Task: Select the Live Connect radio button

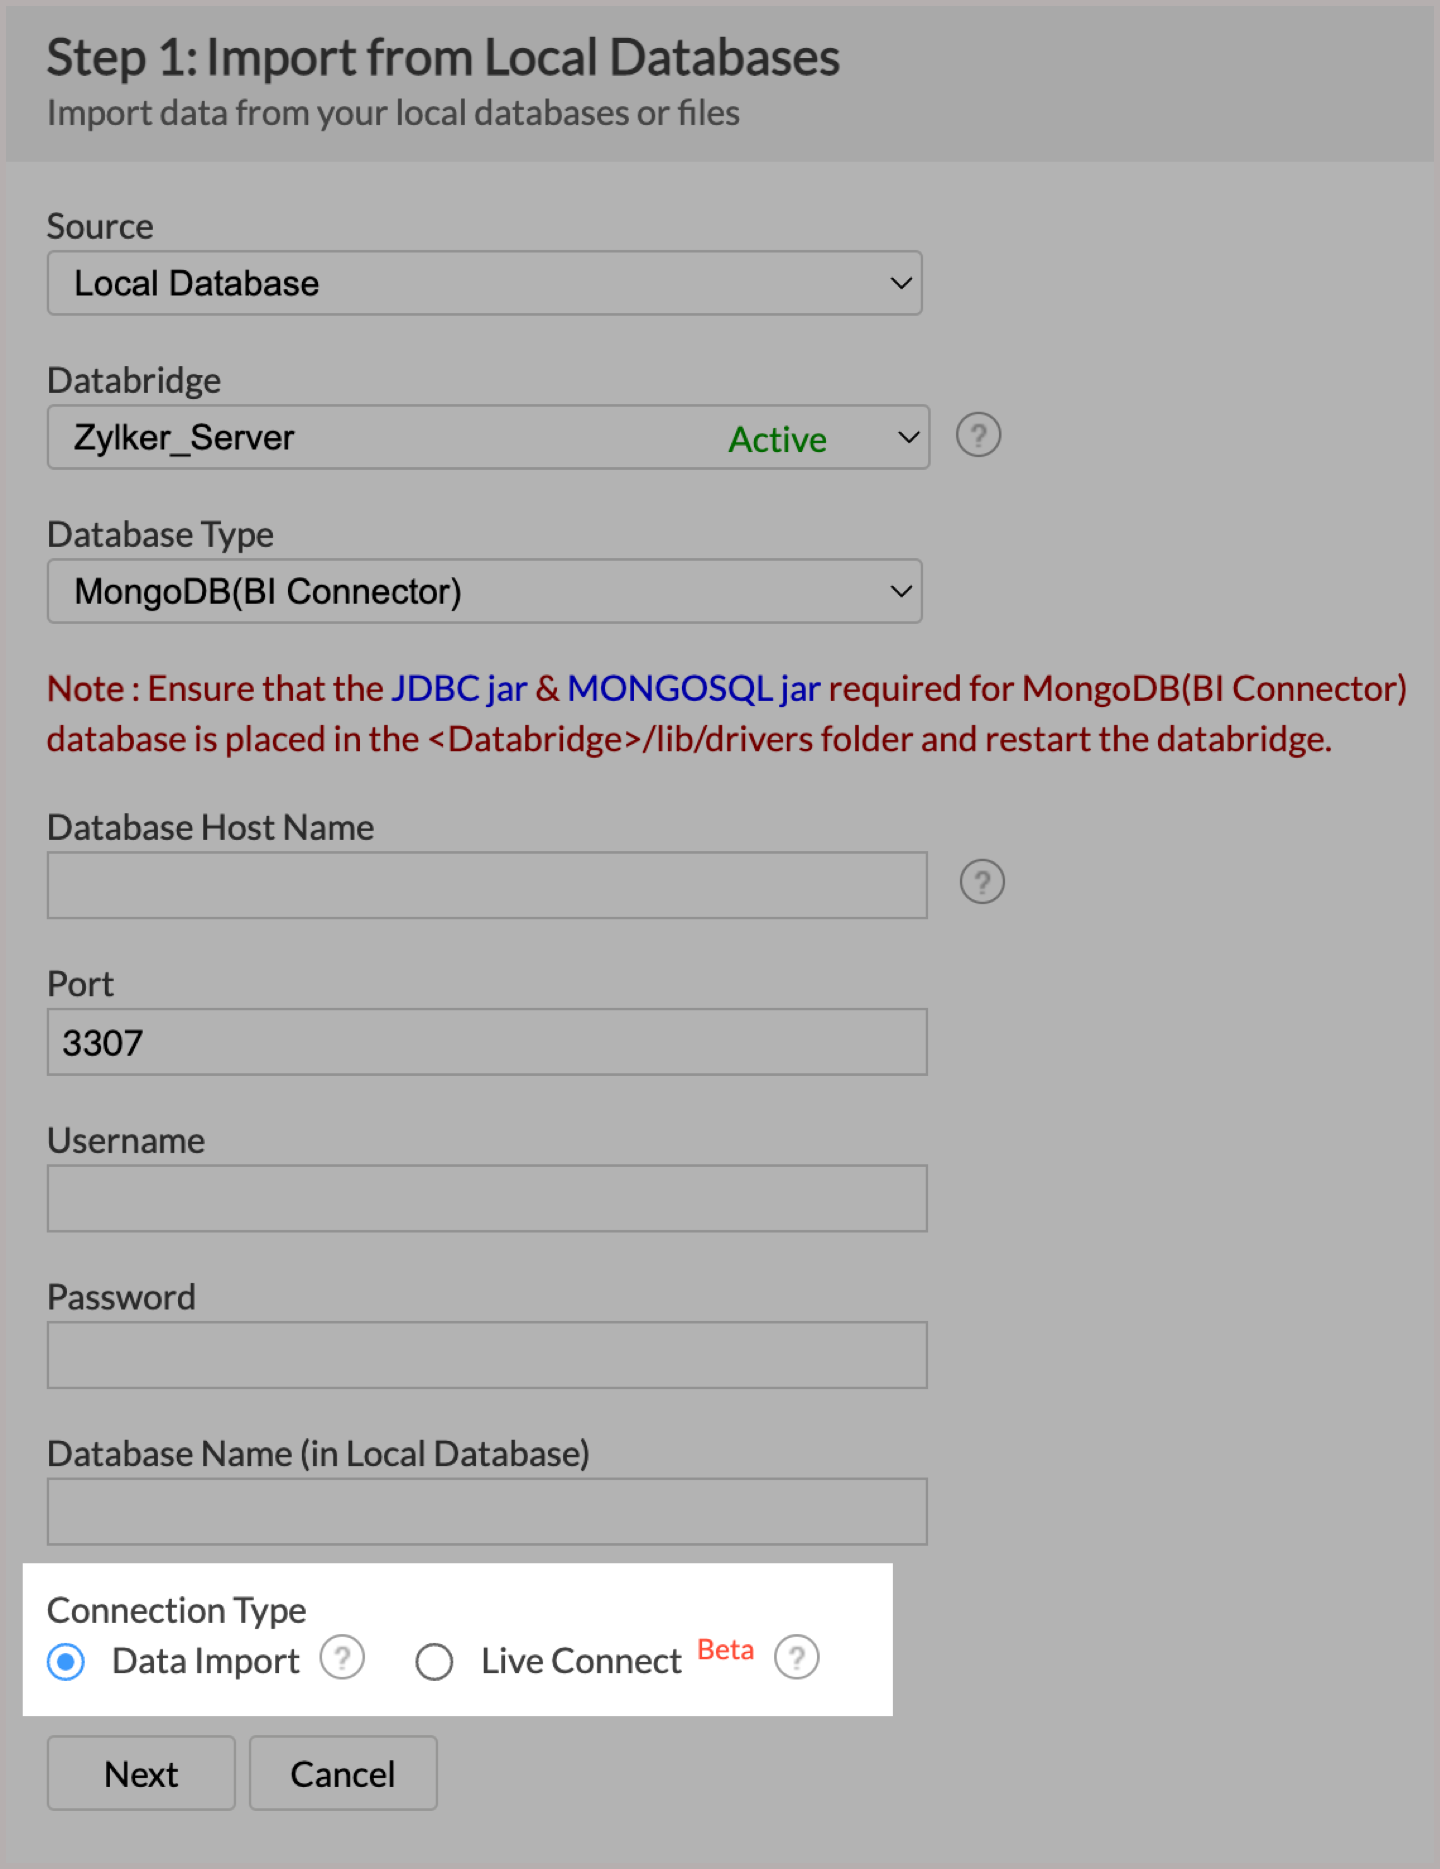Action: [434, 1662]
